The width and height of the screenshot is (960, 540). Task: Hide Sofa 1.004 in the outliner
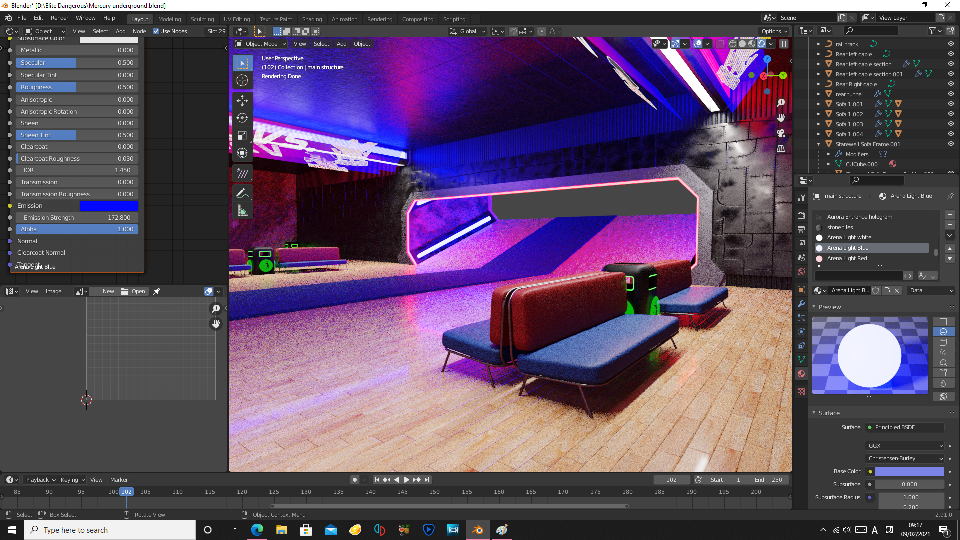[x=951, y=133]
